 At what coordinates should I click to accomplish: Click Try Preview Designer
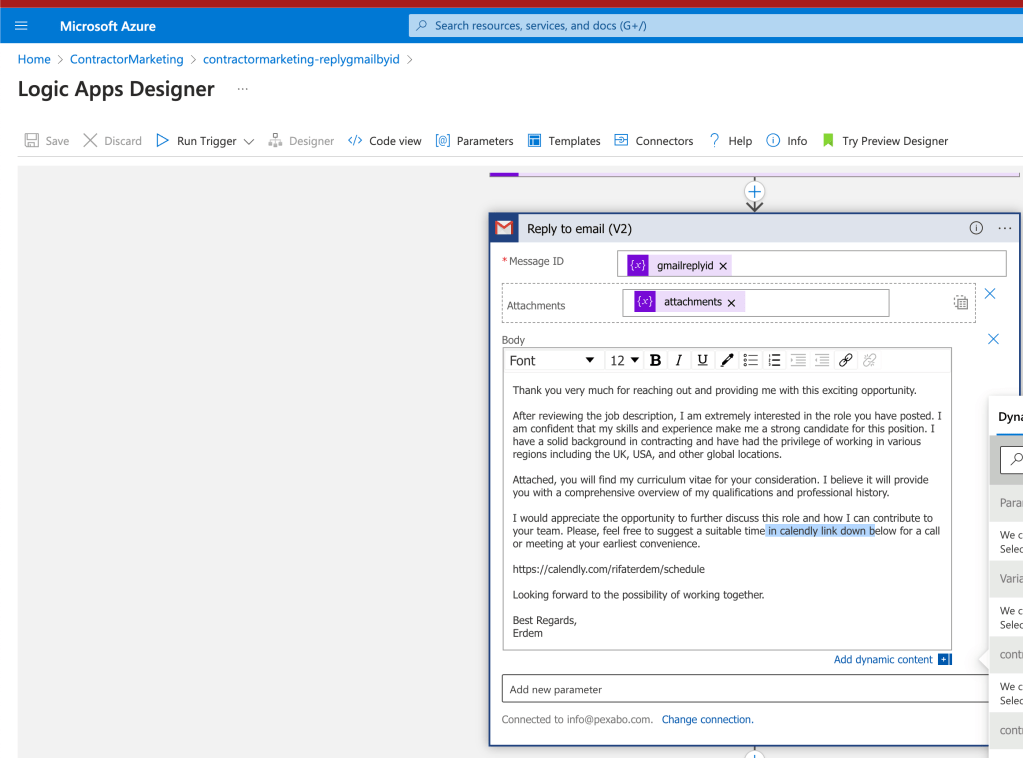pos(885,140)
